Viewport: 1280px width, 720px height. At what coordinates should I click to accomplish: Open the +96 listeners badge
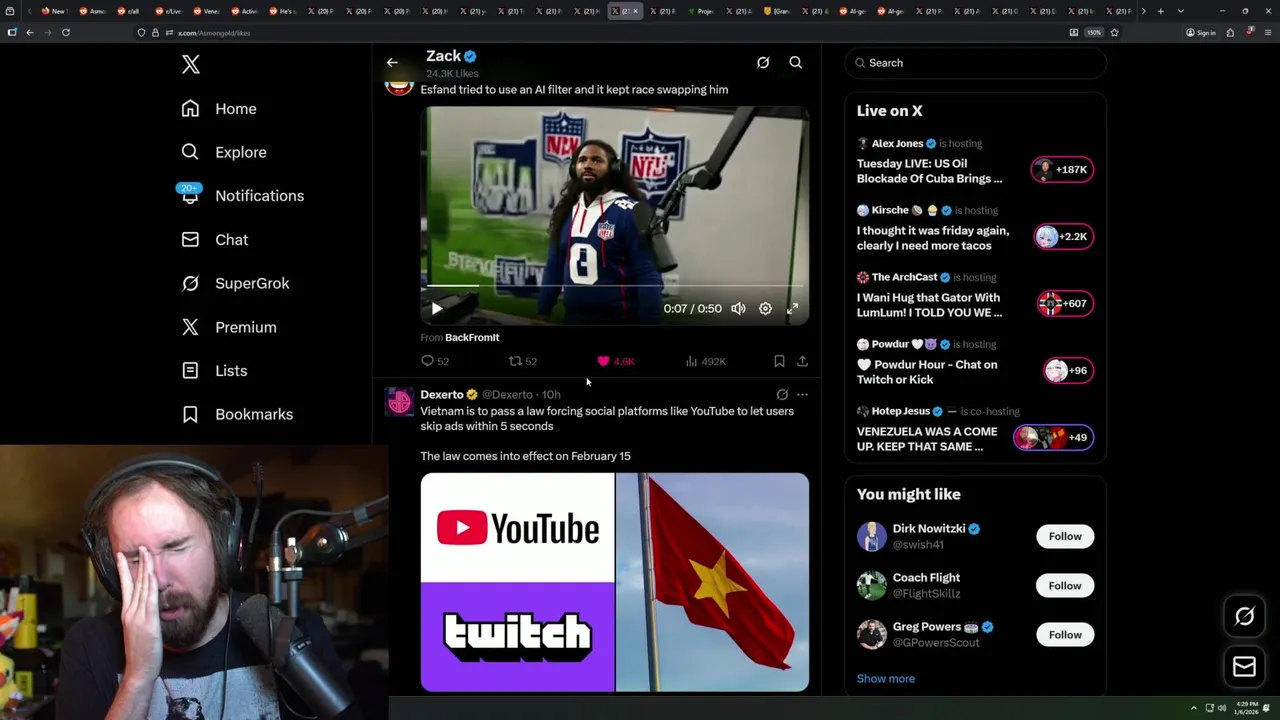pyautogui.click(x=1068, y=371)
